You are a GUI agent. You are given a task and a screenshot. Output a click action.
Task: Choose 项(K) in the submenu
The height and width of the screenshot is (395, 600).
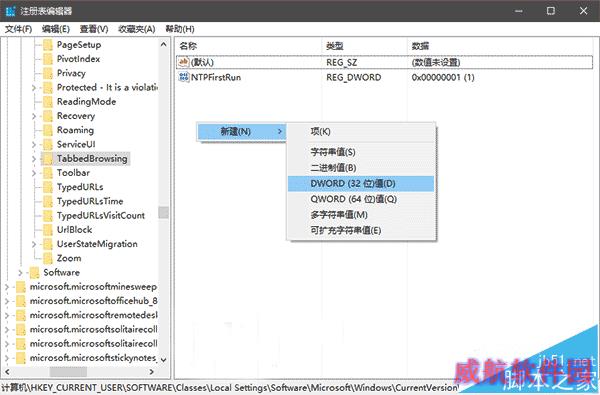(x=361, y=132)
